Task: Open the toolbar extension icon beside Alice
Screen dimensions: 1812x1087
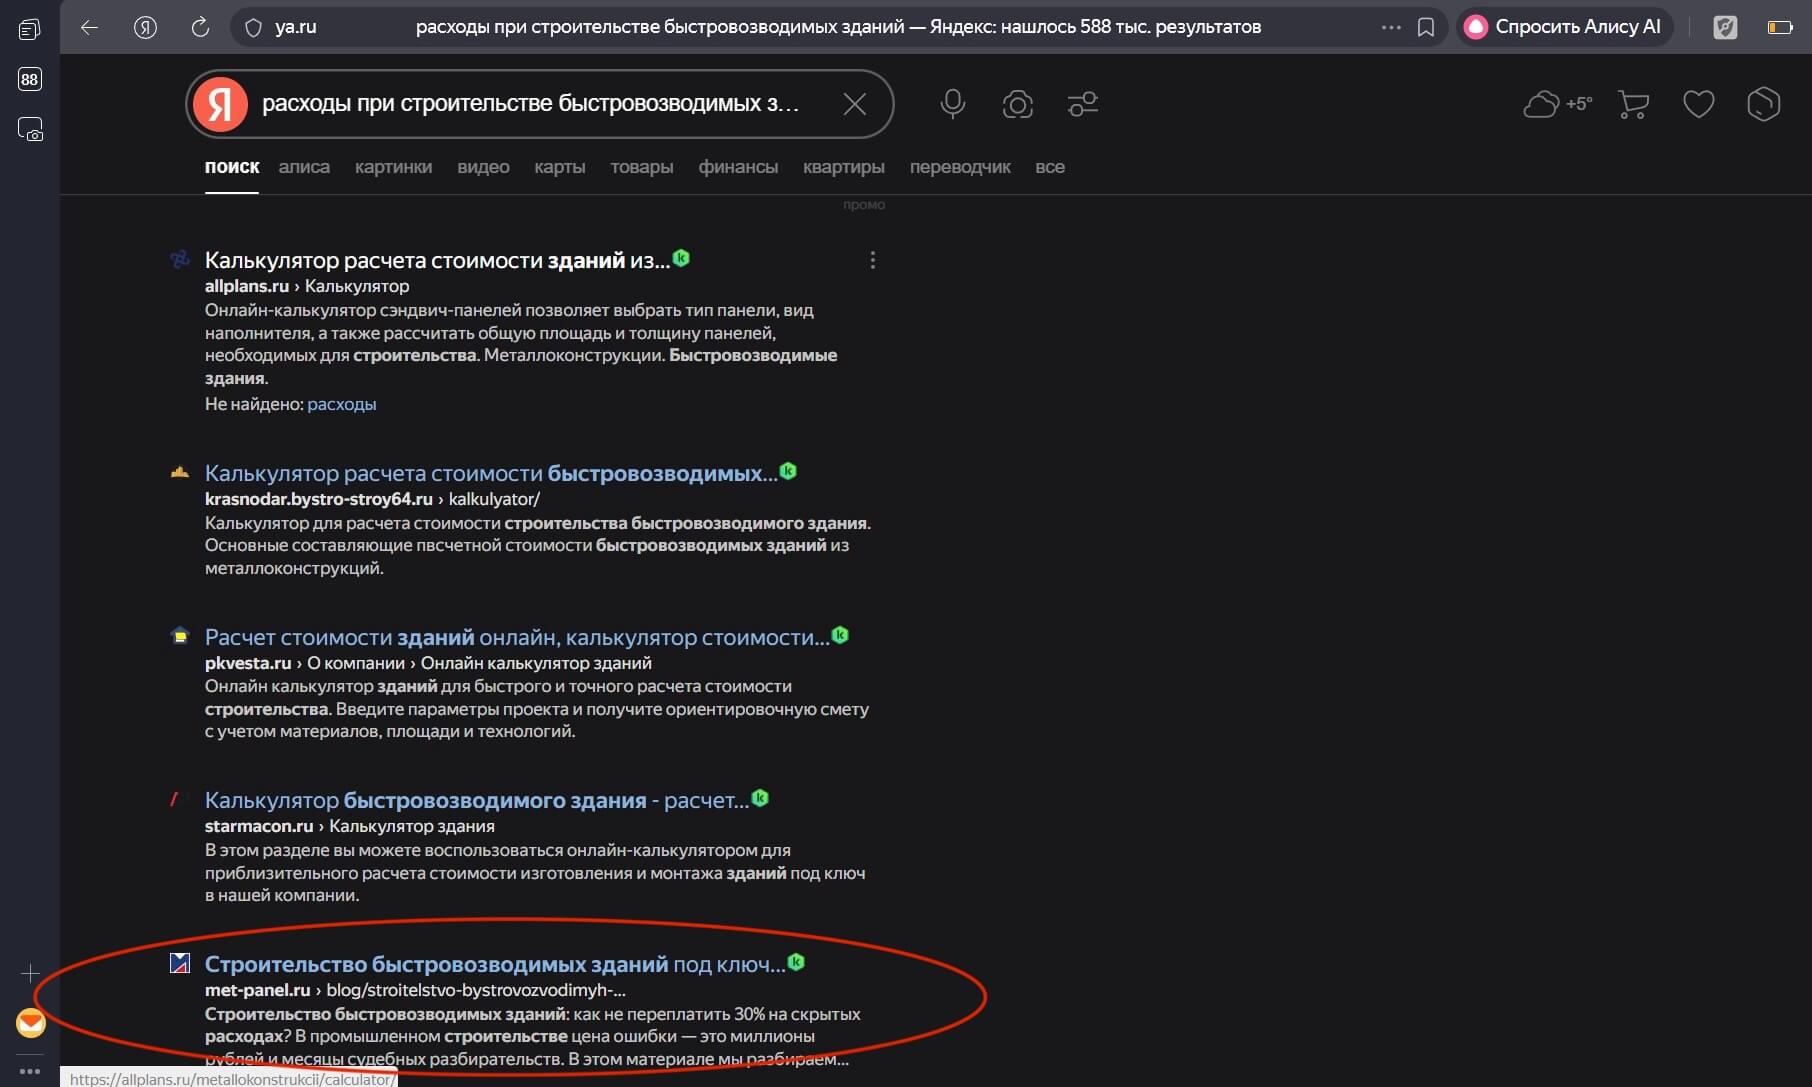Action: [x=1725, y=27]
